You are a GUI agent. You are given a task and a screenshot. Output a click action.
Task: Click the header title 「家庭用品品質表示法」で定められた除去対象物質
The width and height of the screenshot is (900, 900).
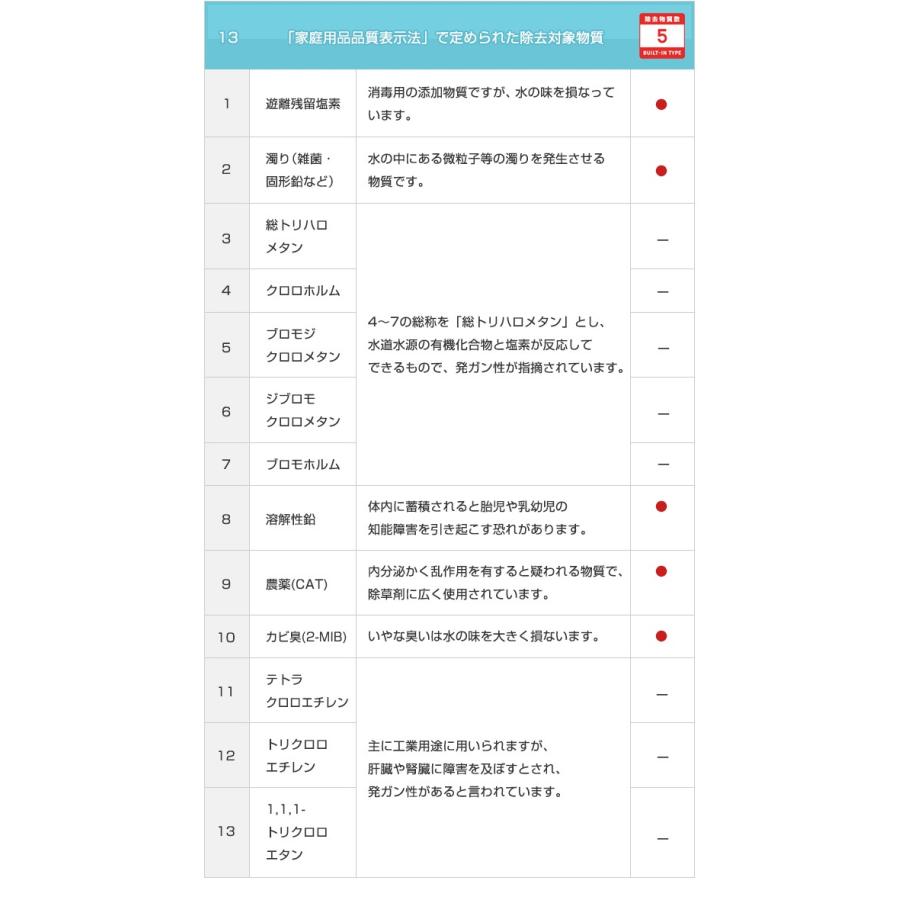click(443, 38)
